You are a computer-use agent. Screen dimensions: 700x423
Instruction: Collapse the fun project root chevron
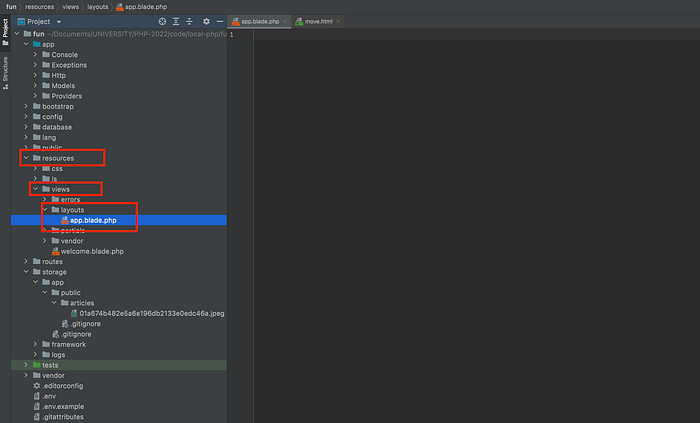click(17, 34)
